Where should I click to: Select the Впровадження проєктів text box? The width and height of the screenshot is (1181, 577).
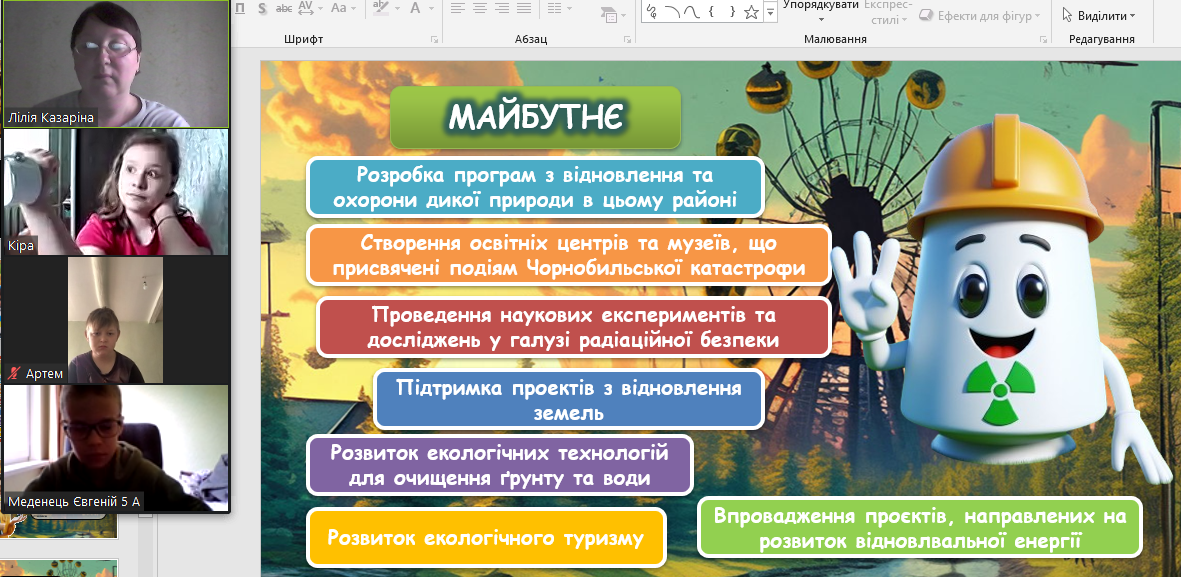920,527
